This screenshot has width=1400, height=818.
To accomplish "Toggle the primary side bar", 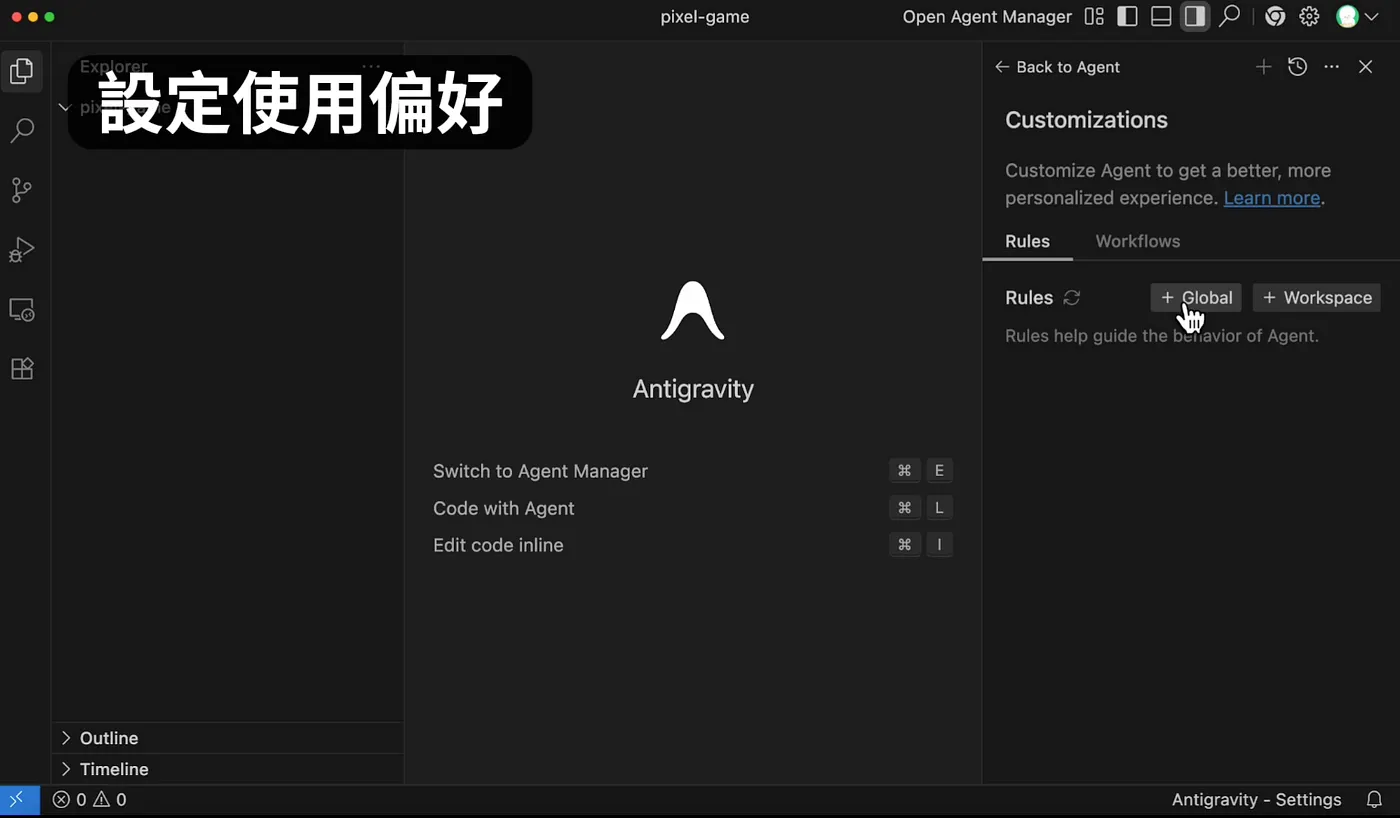I will (1127, 17).
